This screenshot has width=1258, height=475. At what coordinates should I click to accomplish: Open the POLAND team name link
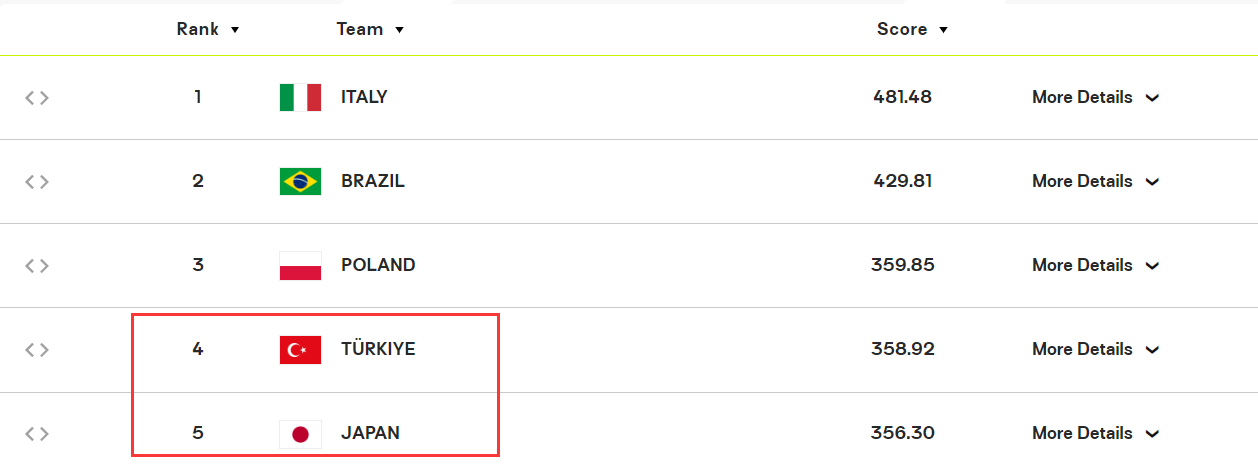pyautogui.click(x=378, y=265)
